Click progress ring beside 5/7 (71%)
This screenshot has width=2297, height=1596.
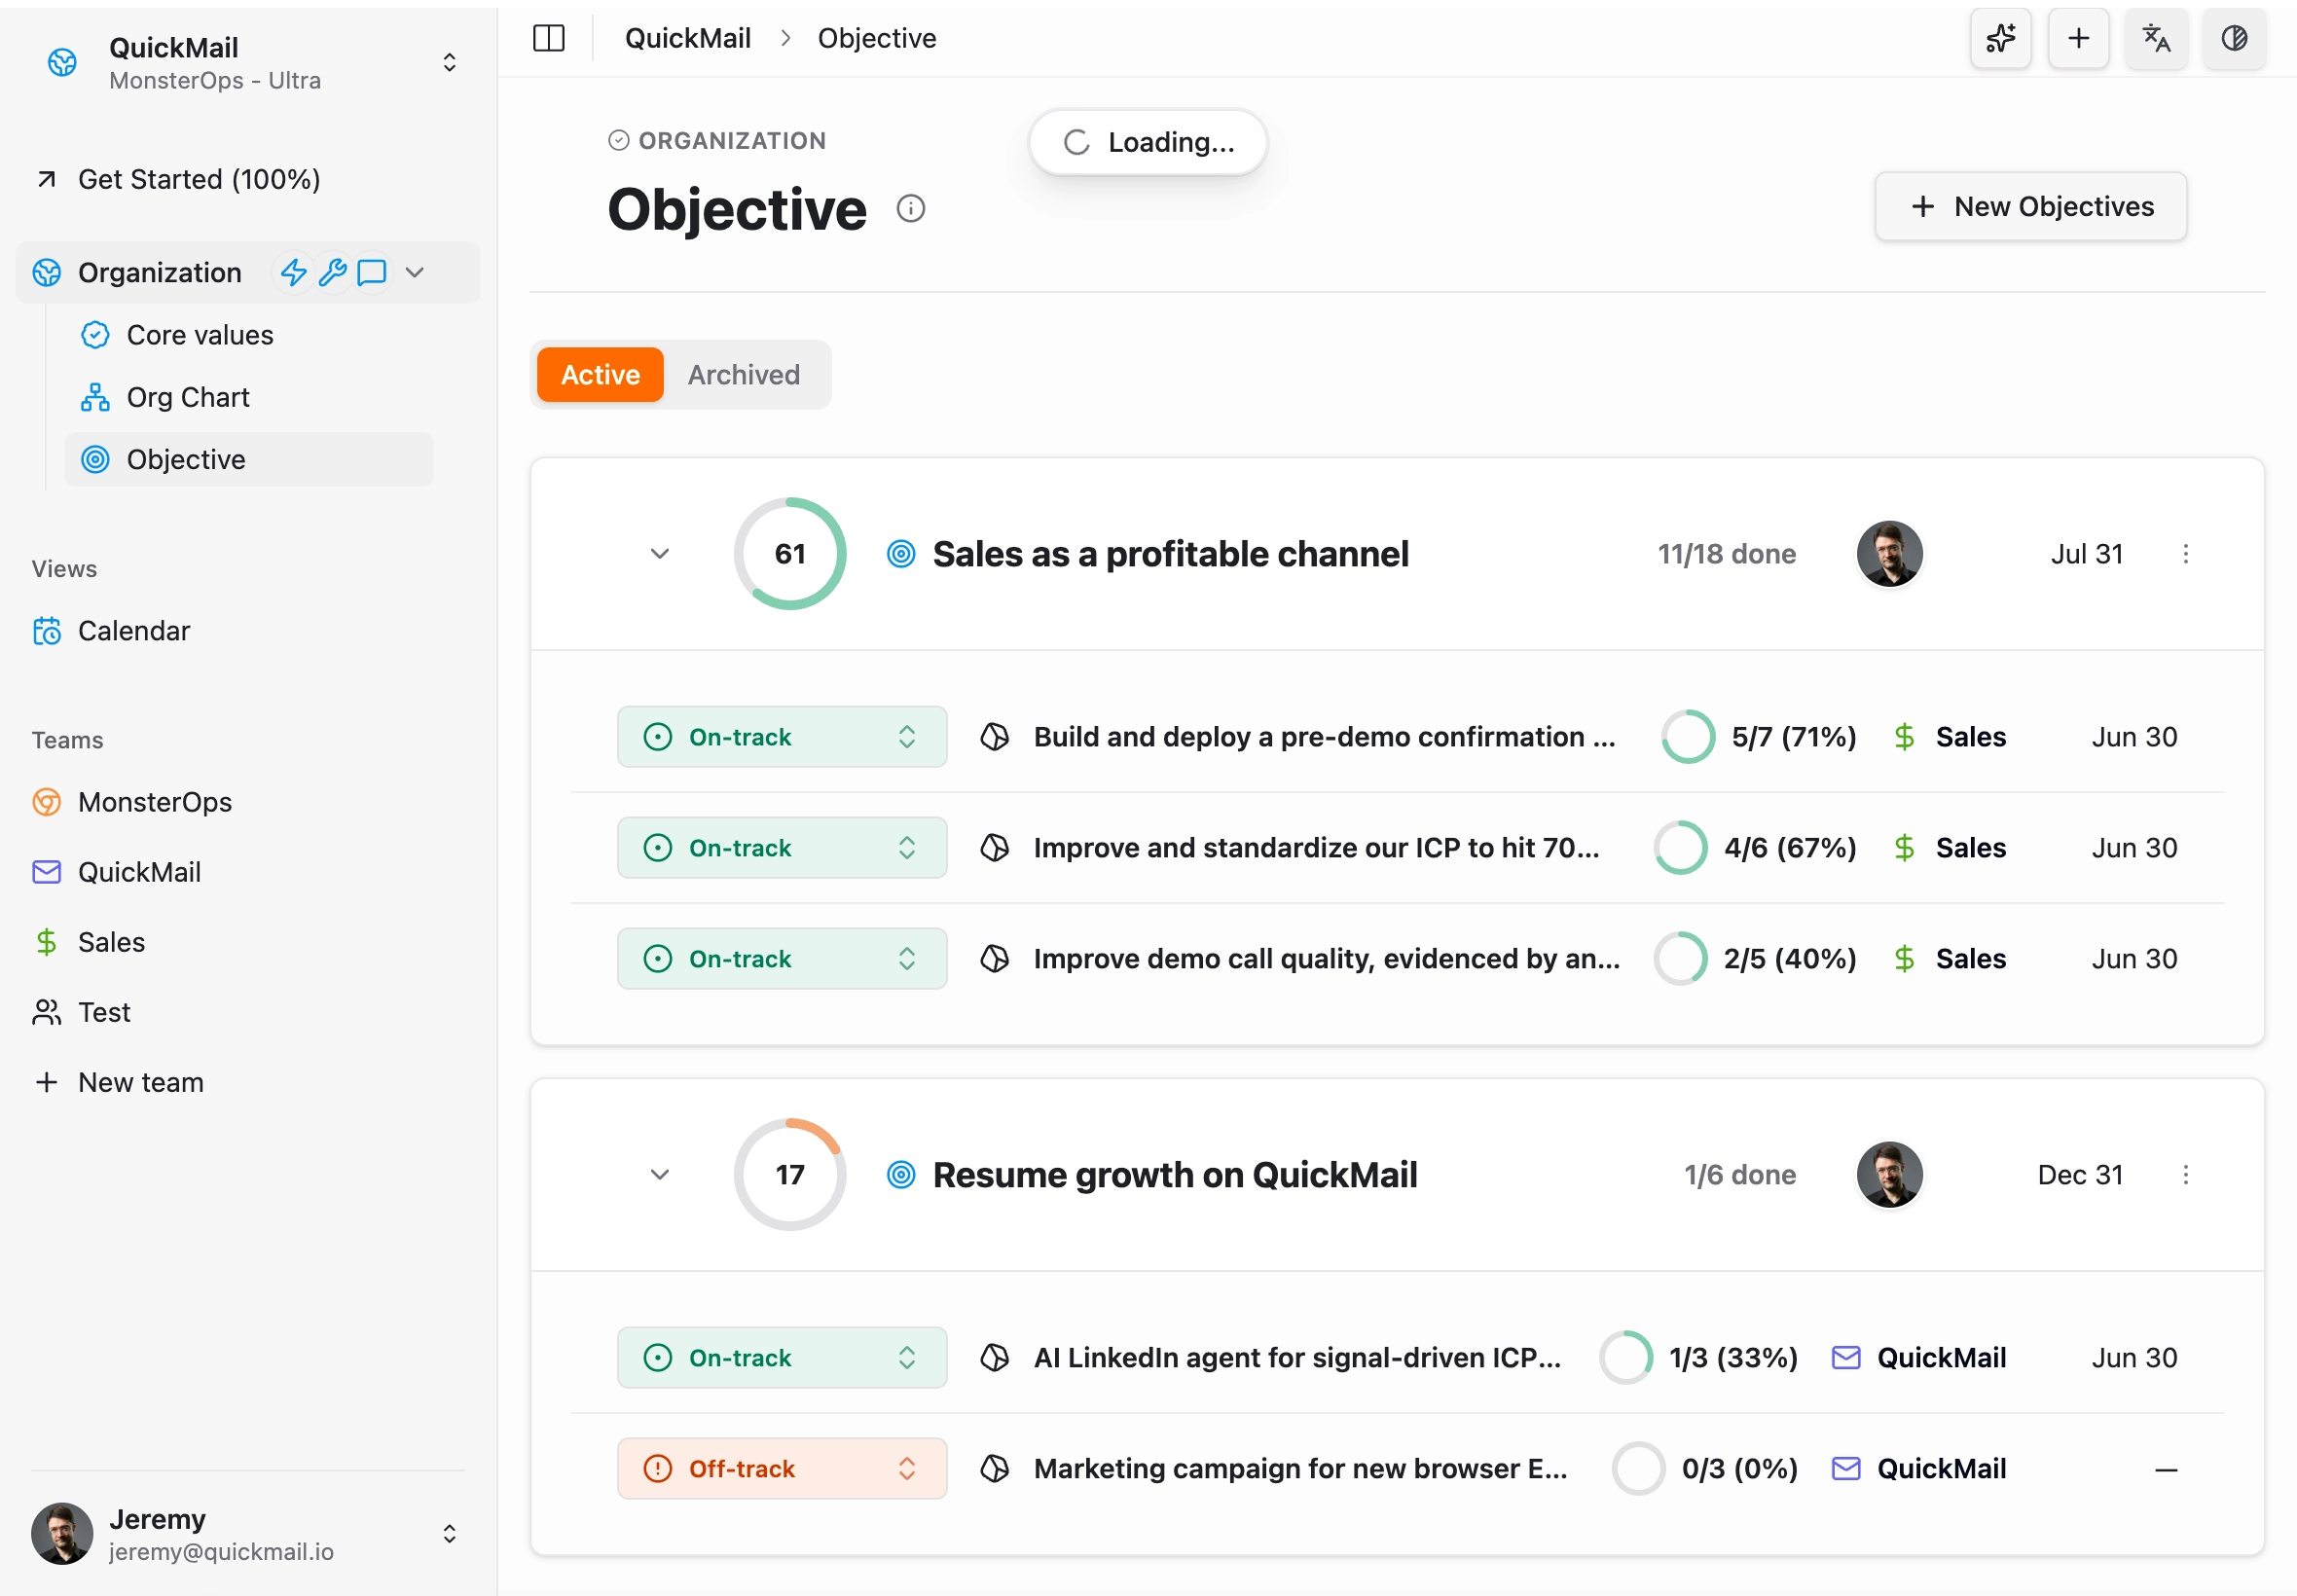point(1688,737)
